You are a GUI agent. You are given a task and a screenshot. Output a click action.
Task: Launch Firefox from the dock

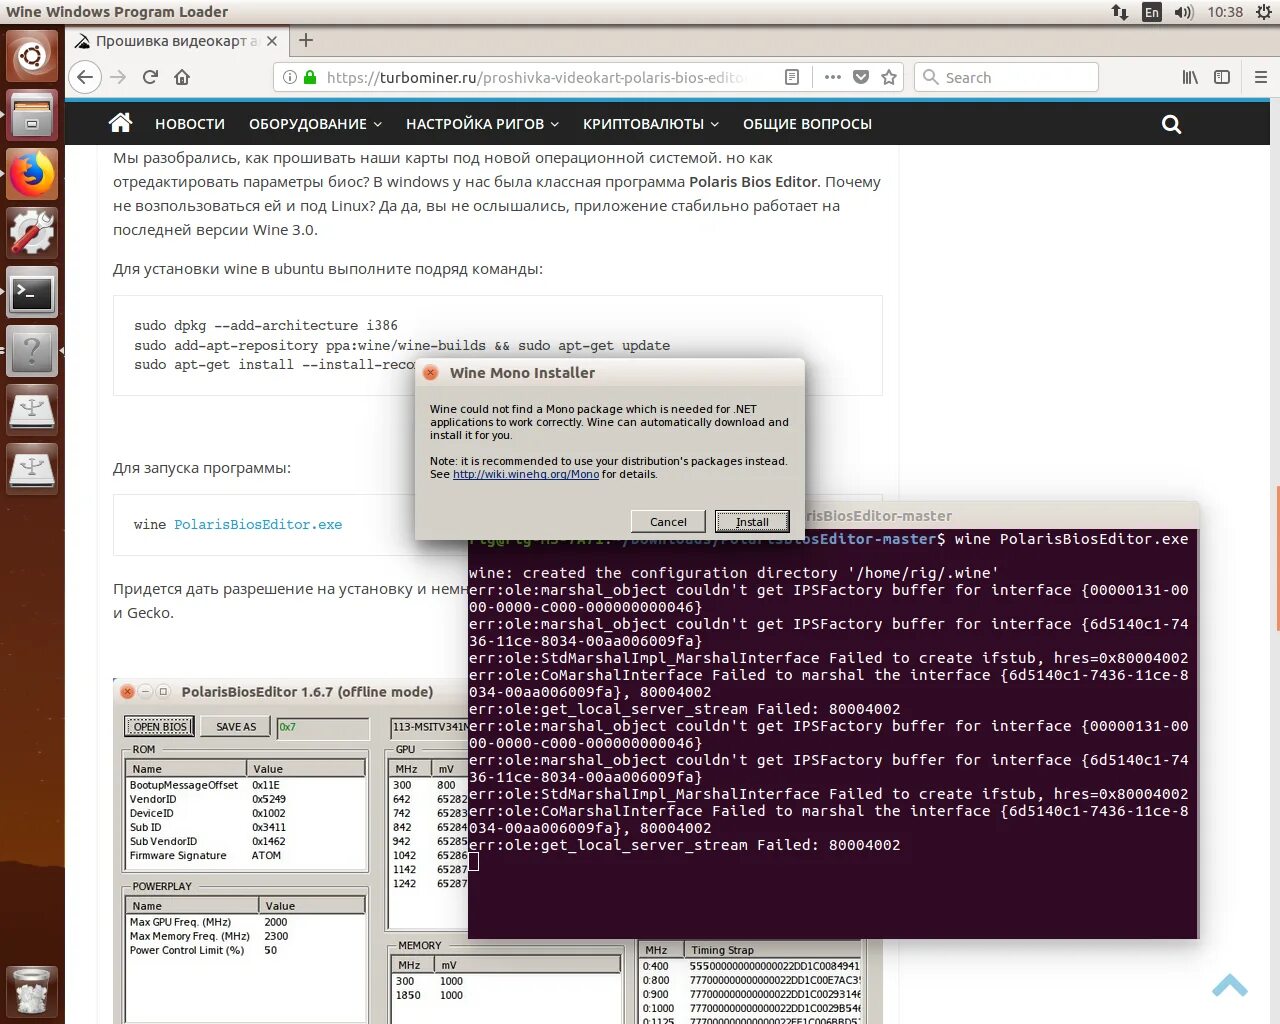point(32,174)
